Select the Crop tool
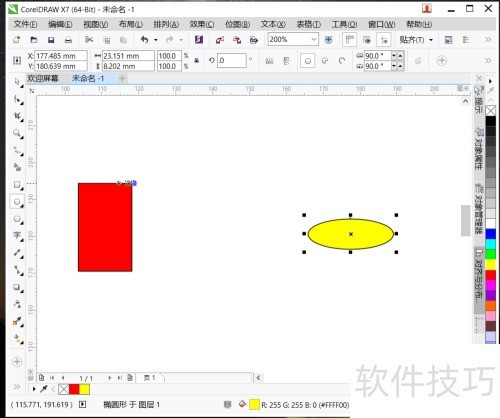This screenshot has height=418, width=500. point(17,116)
